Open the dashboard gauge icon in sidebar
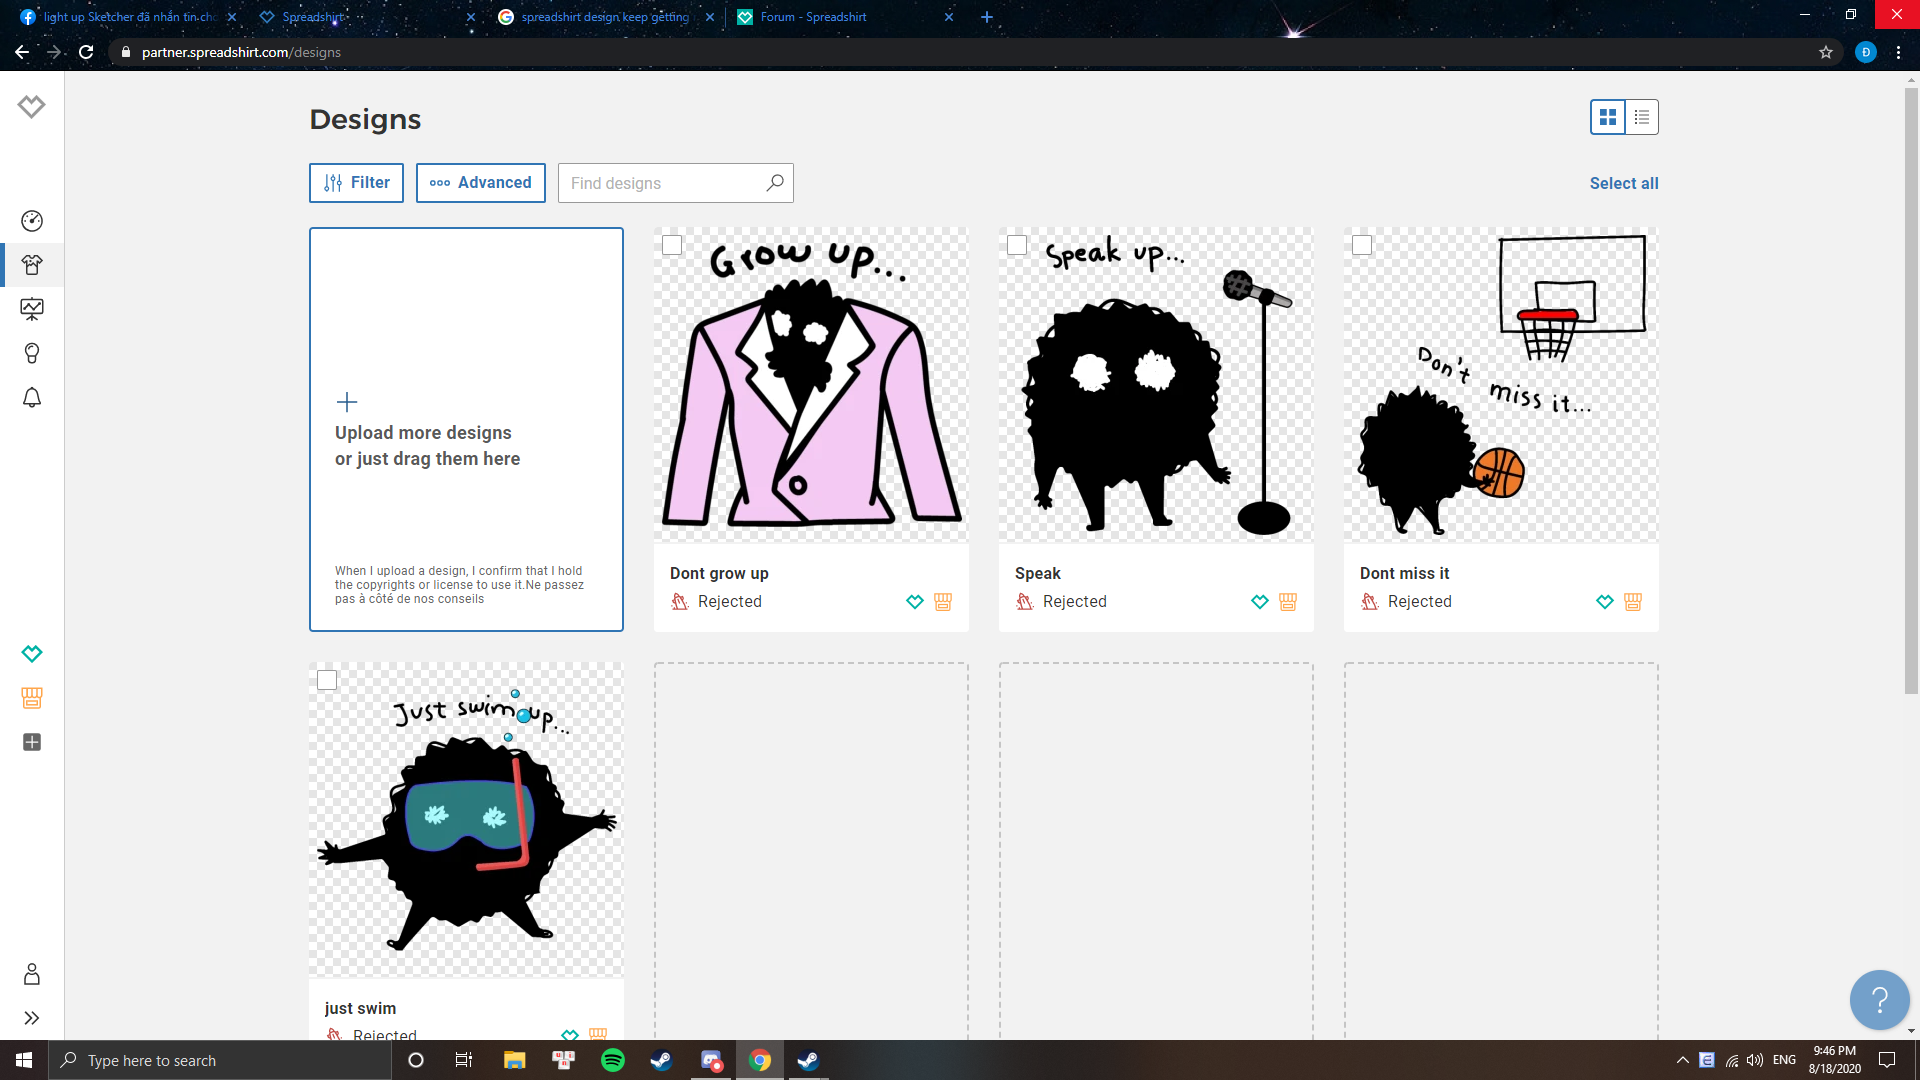Screen dimensions: 1920x1080 (32, 221)
